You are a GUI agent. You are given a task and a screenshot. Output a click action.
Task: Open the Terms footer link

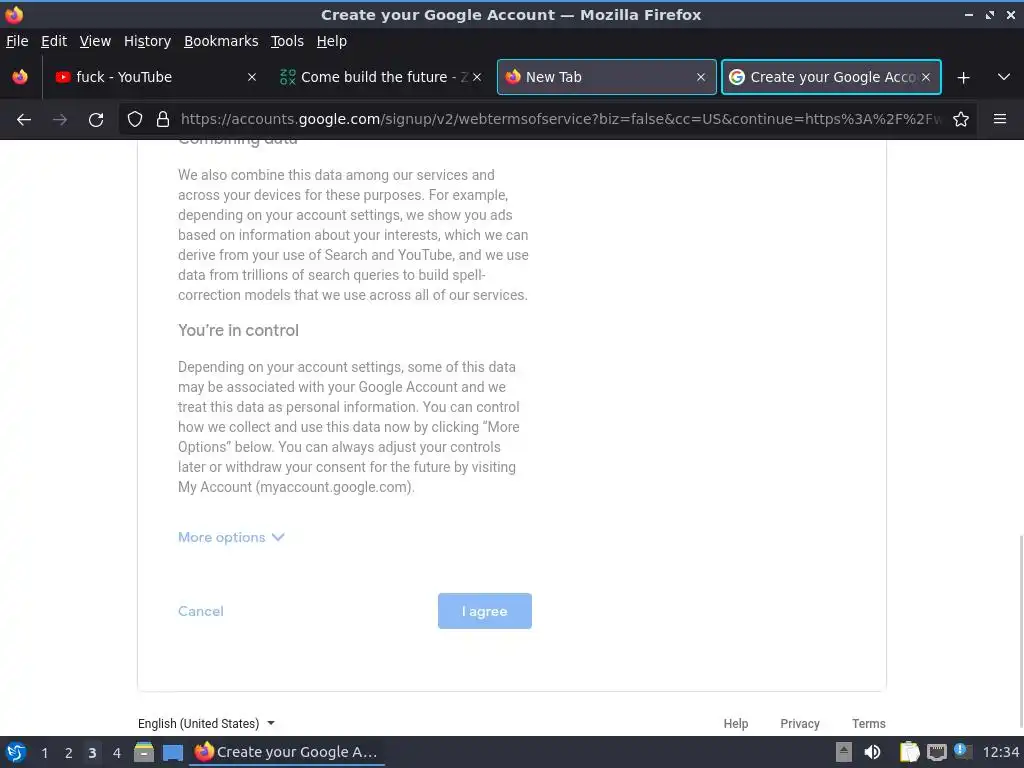[869, 724]
